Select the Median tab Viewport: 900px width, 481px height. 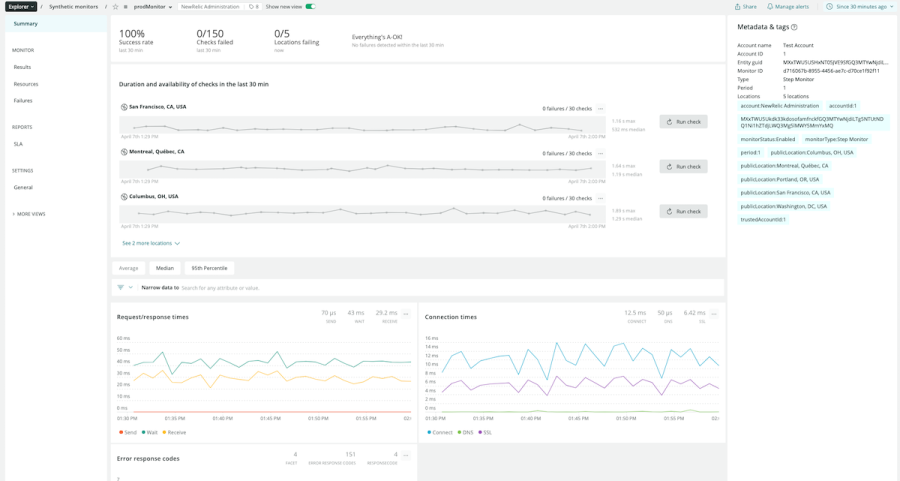(165, 268)
